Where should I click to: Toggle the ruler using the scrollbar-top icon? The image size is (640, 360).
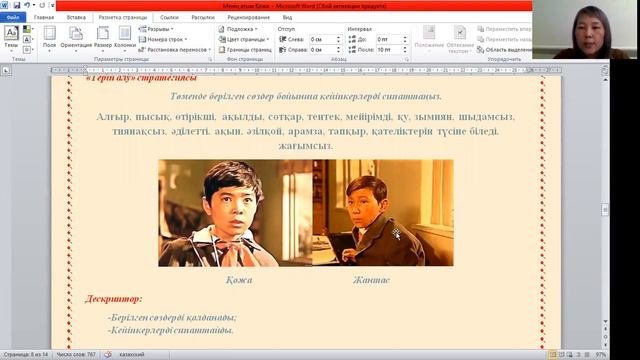click(605, 70)
